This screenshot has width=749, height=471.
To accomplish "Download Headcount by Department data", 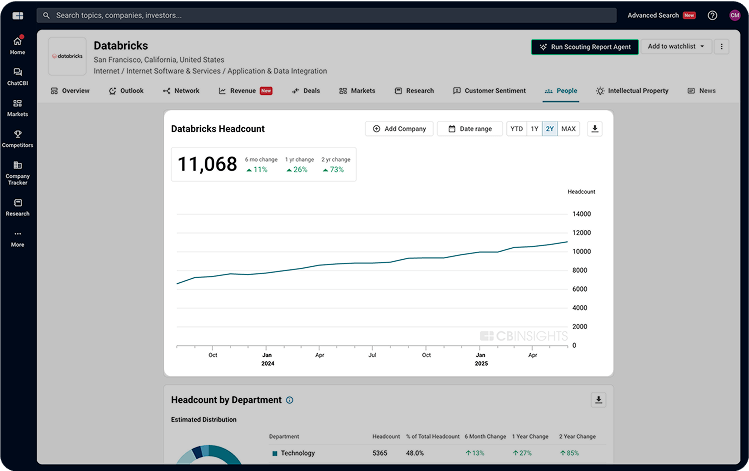I will click(598, 400).
